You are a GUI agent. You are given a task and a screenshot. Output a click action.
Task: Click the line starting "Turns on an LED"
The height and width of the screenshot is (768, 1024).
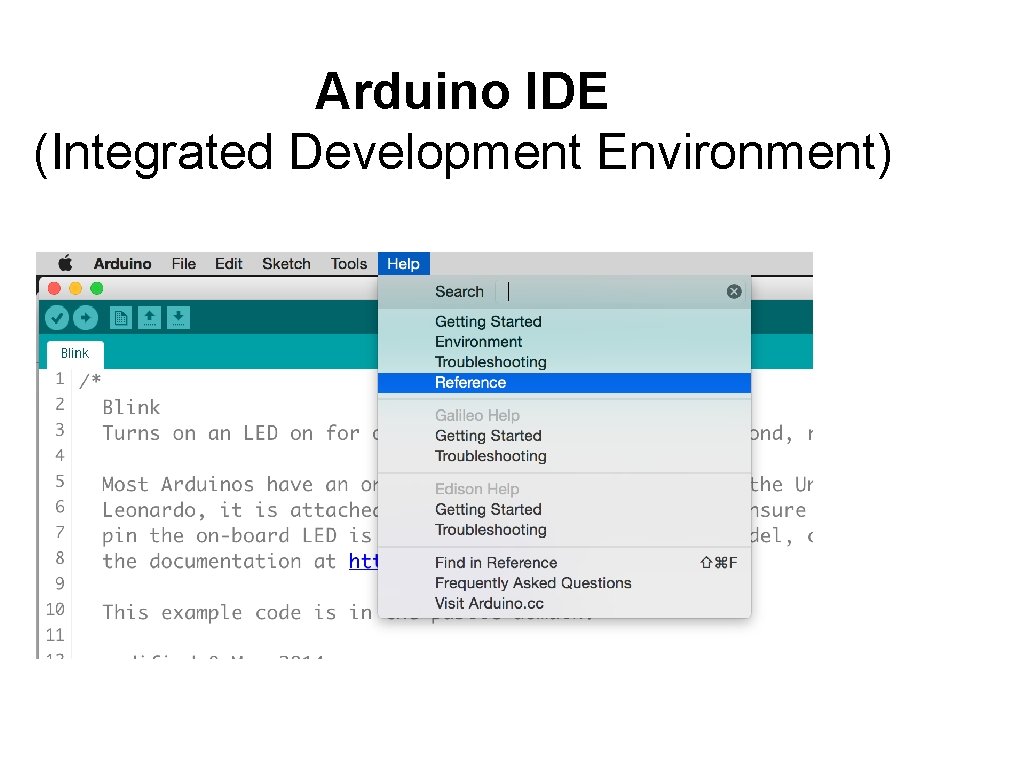pos(240,434)
